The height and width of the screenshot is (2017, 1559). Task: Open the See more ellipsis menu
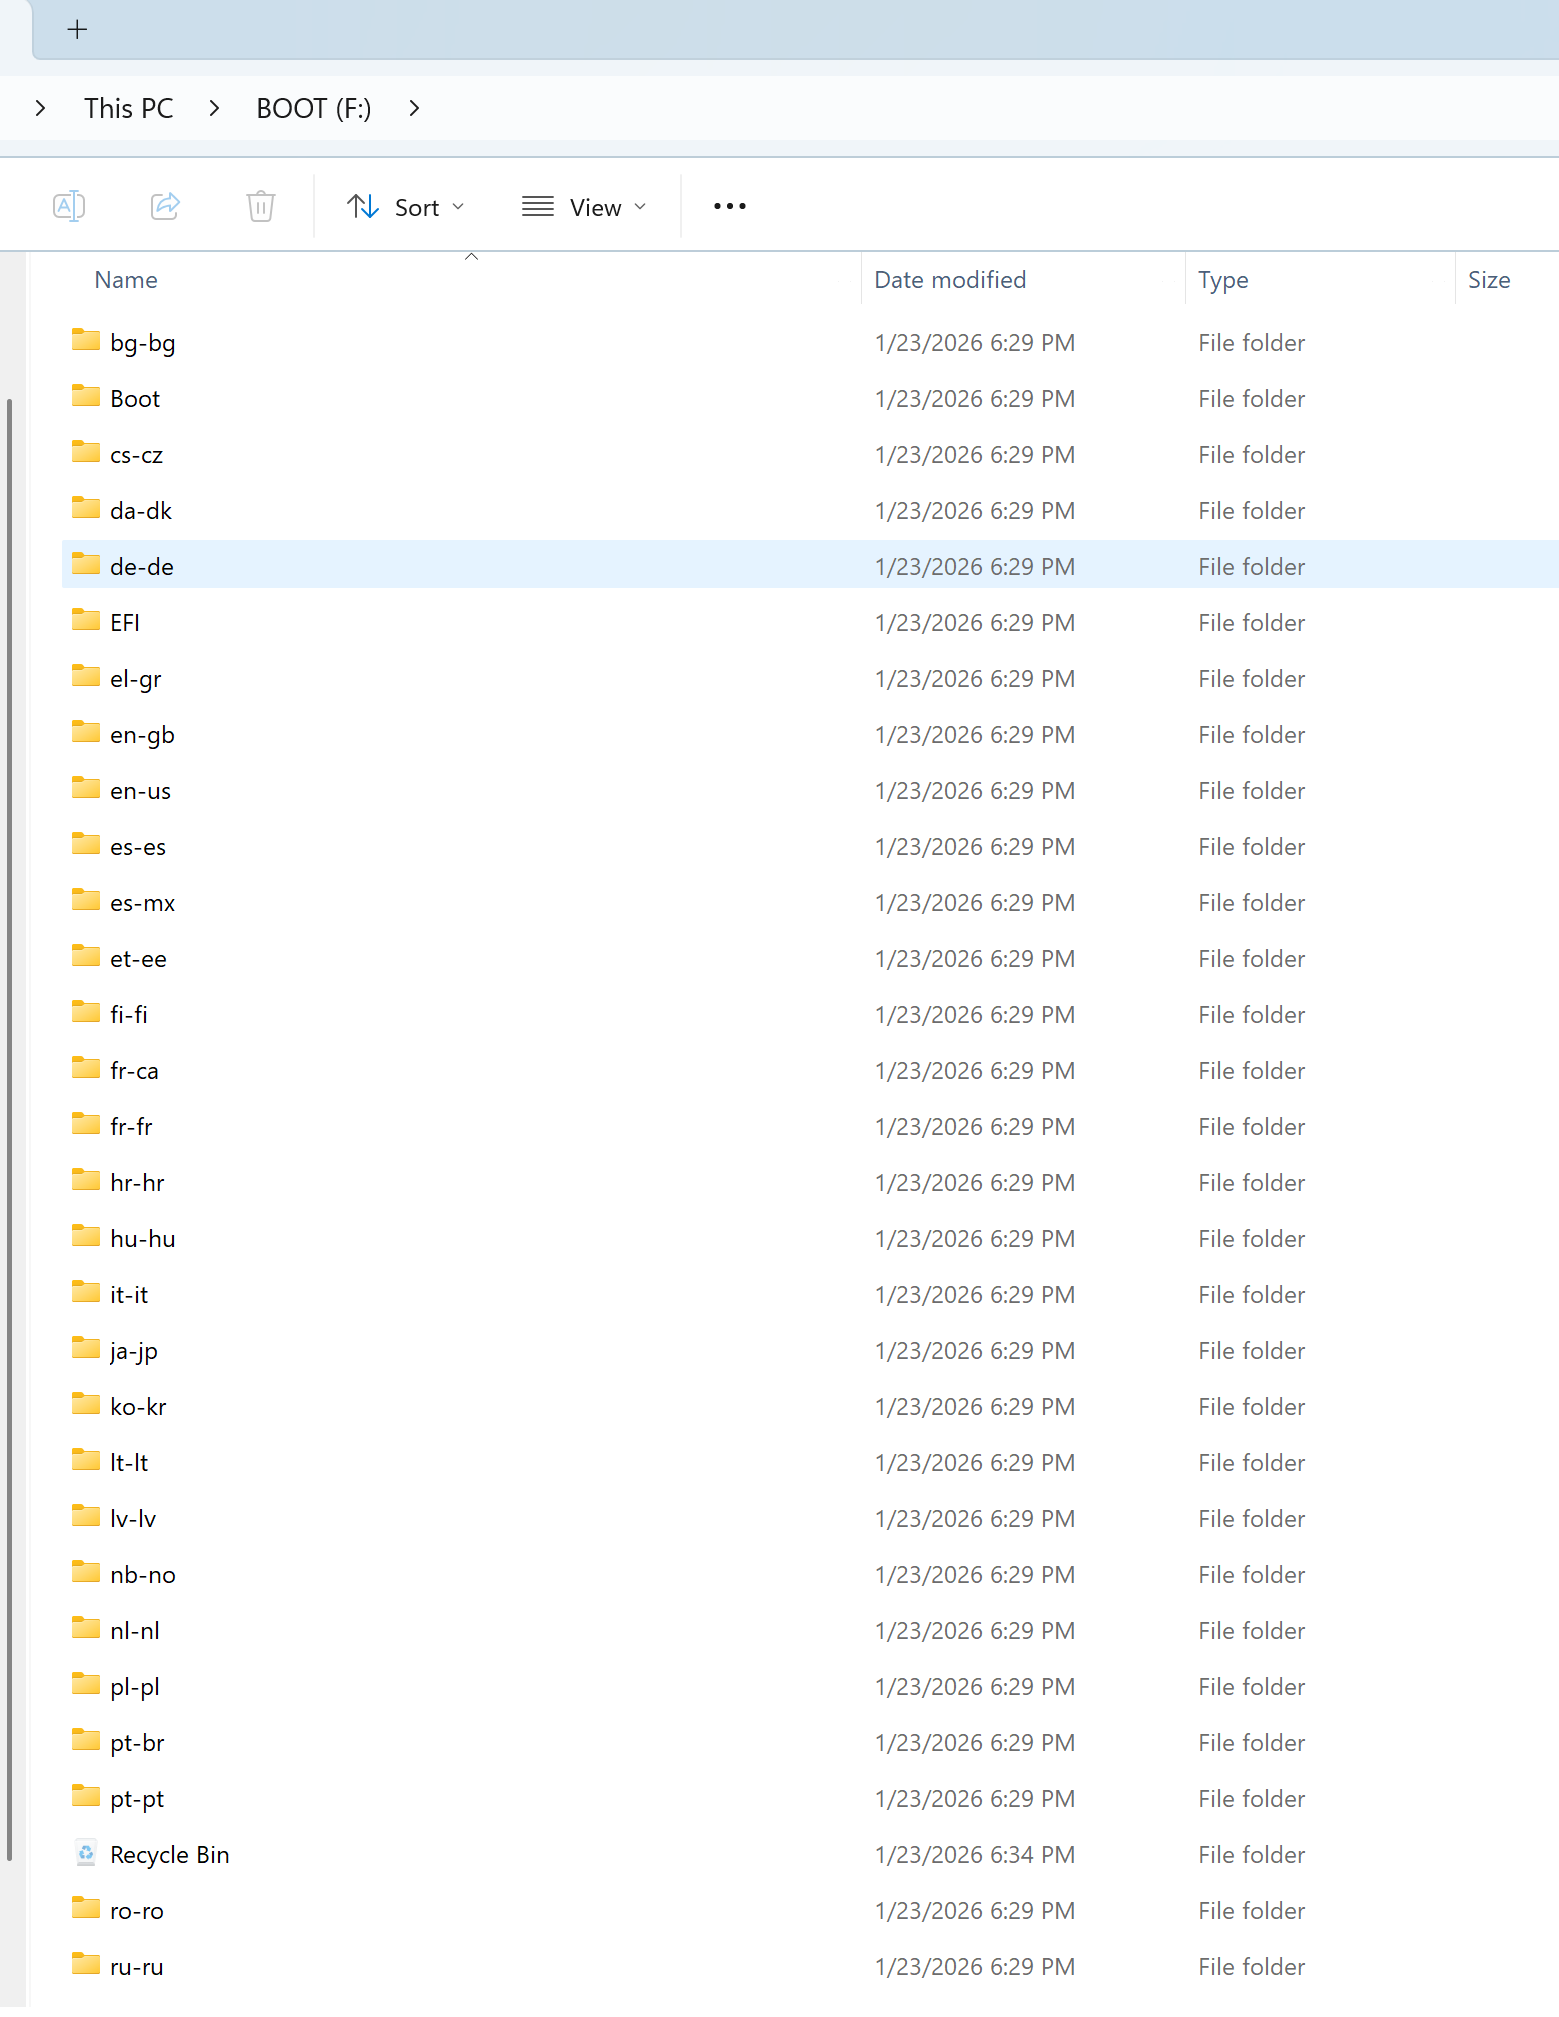point(729,206)
